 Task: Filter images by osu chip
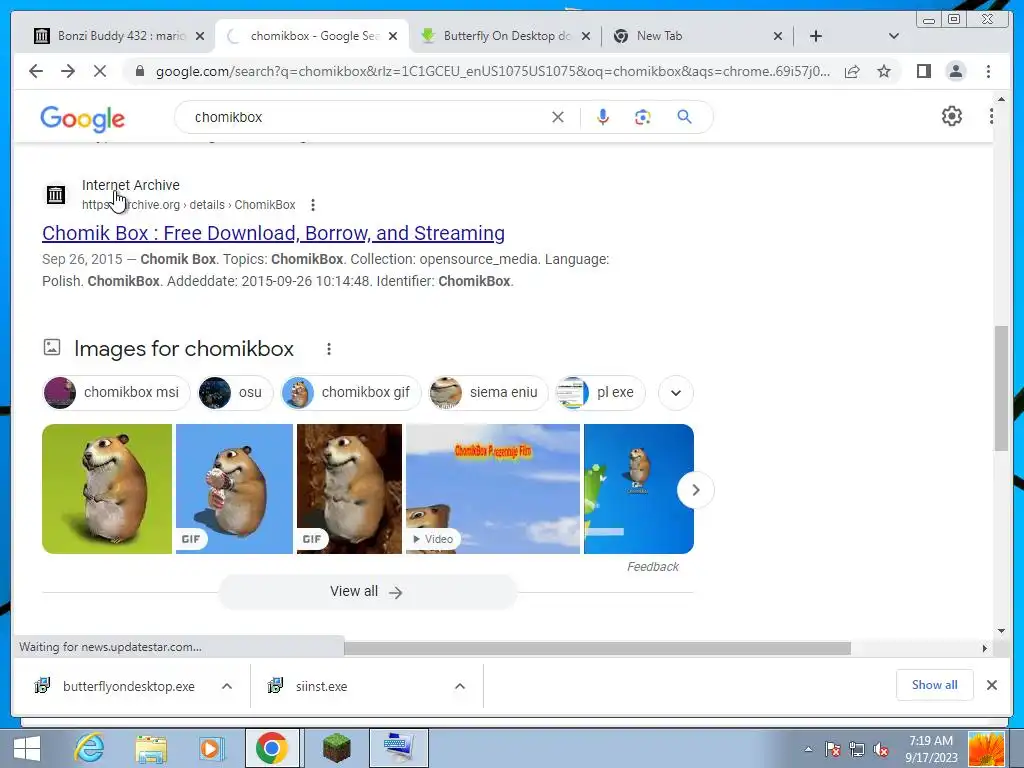click(235, 392)
